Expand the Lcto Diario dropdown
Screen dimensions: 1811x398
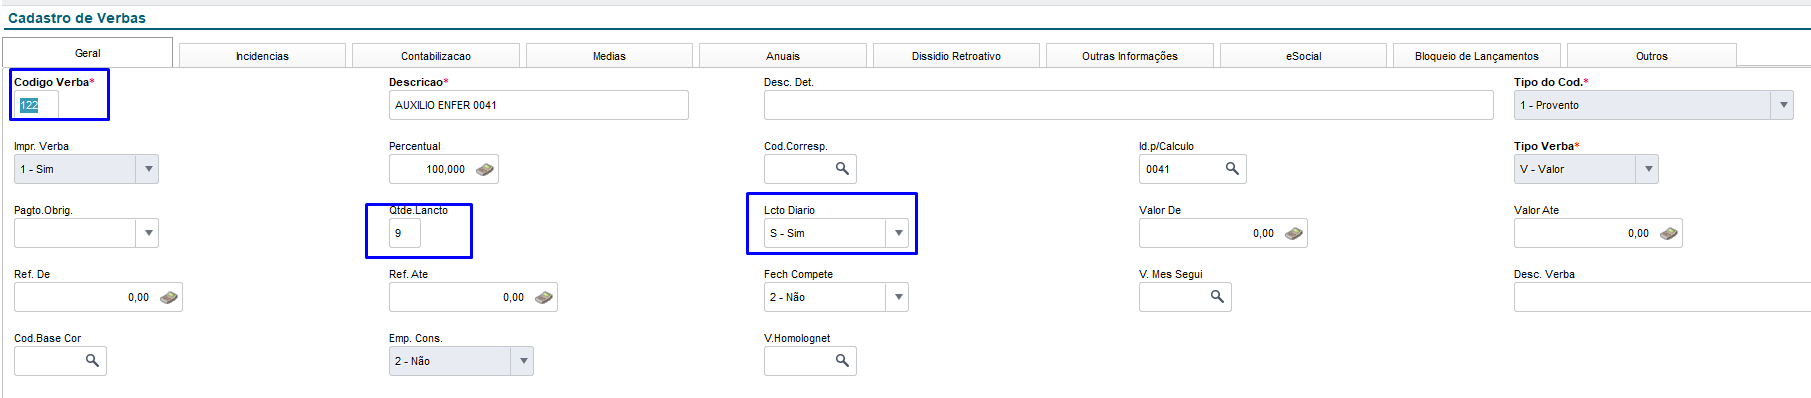tap(898, 233)
